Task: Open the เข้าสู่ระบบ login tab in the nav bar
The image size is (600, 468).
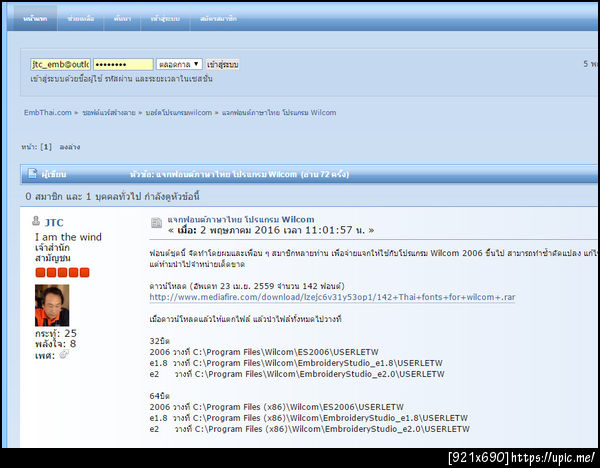Action: (165, 19)
